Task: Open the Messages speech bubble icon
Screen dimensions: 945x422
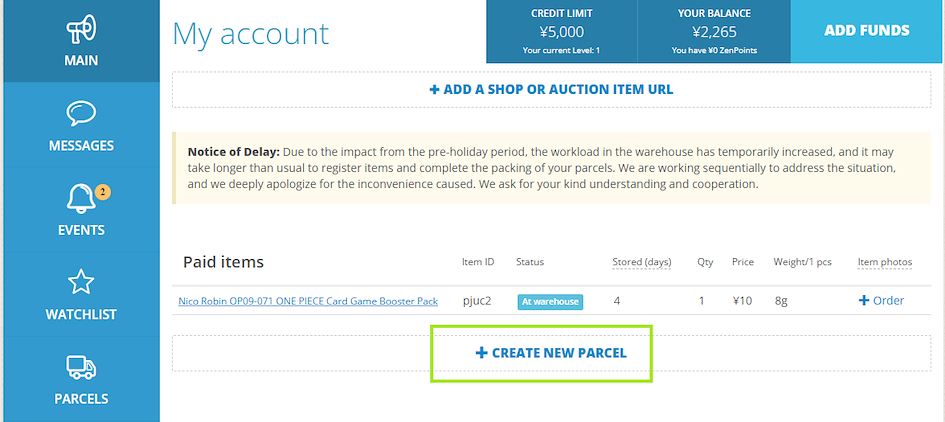Action: tap(81, 113)
